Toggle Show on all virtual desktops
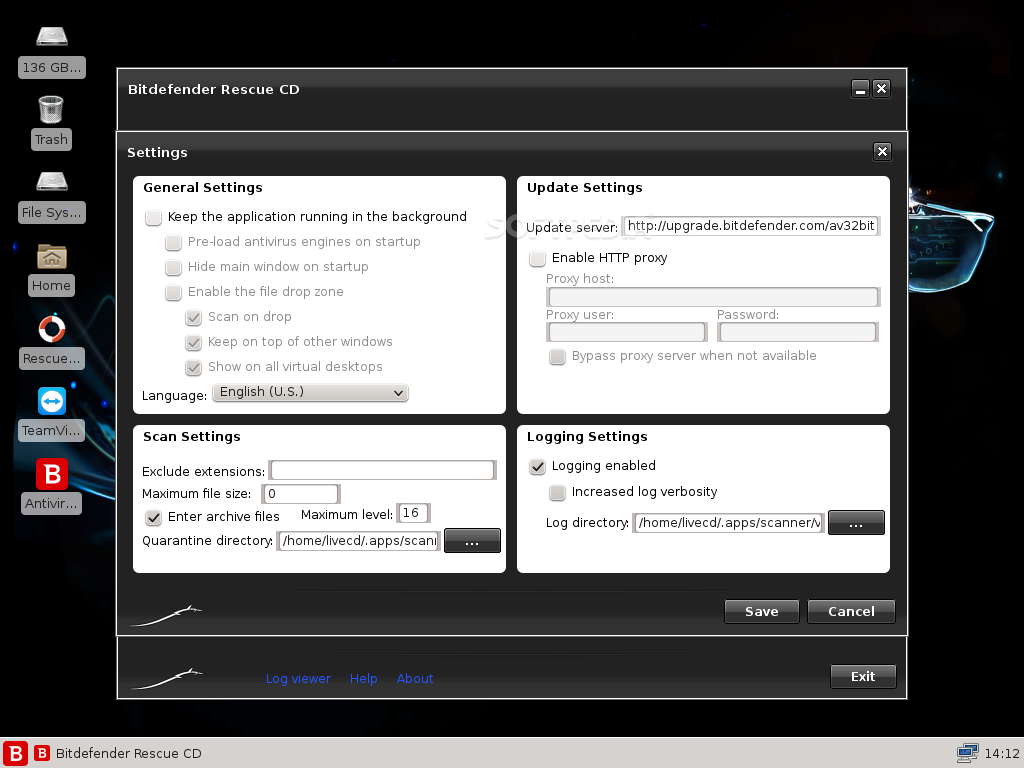 pyautogui.click(x=193, y=368)
